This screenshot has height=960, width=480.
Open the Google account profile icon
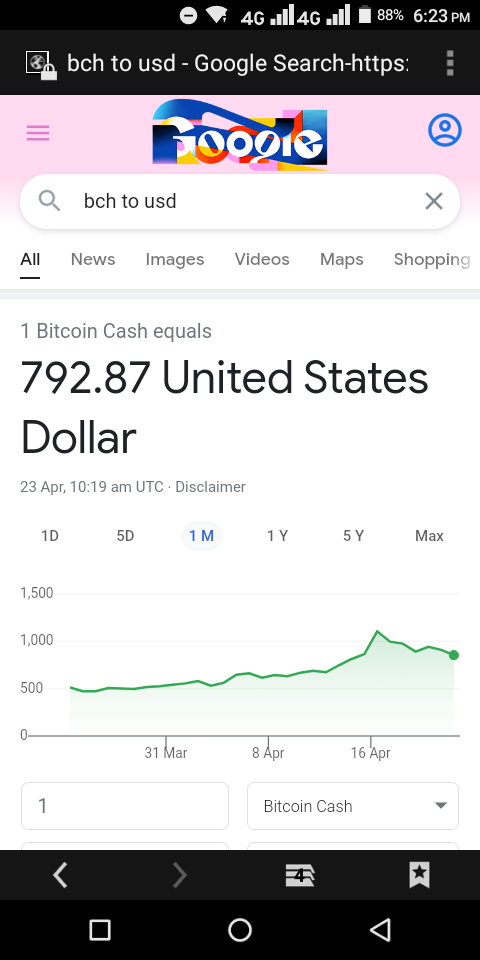[x=444, y=130]
